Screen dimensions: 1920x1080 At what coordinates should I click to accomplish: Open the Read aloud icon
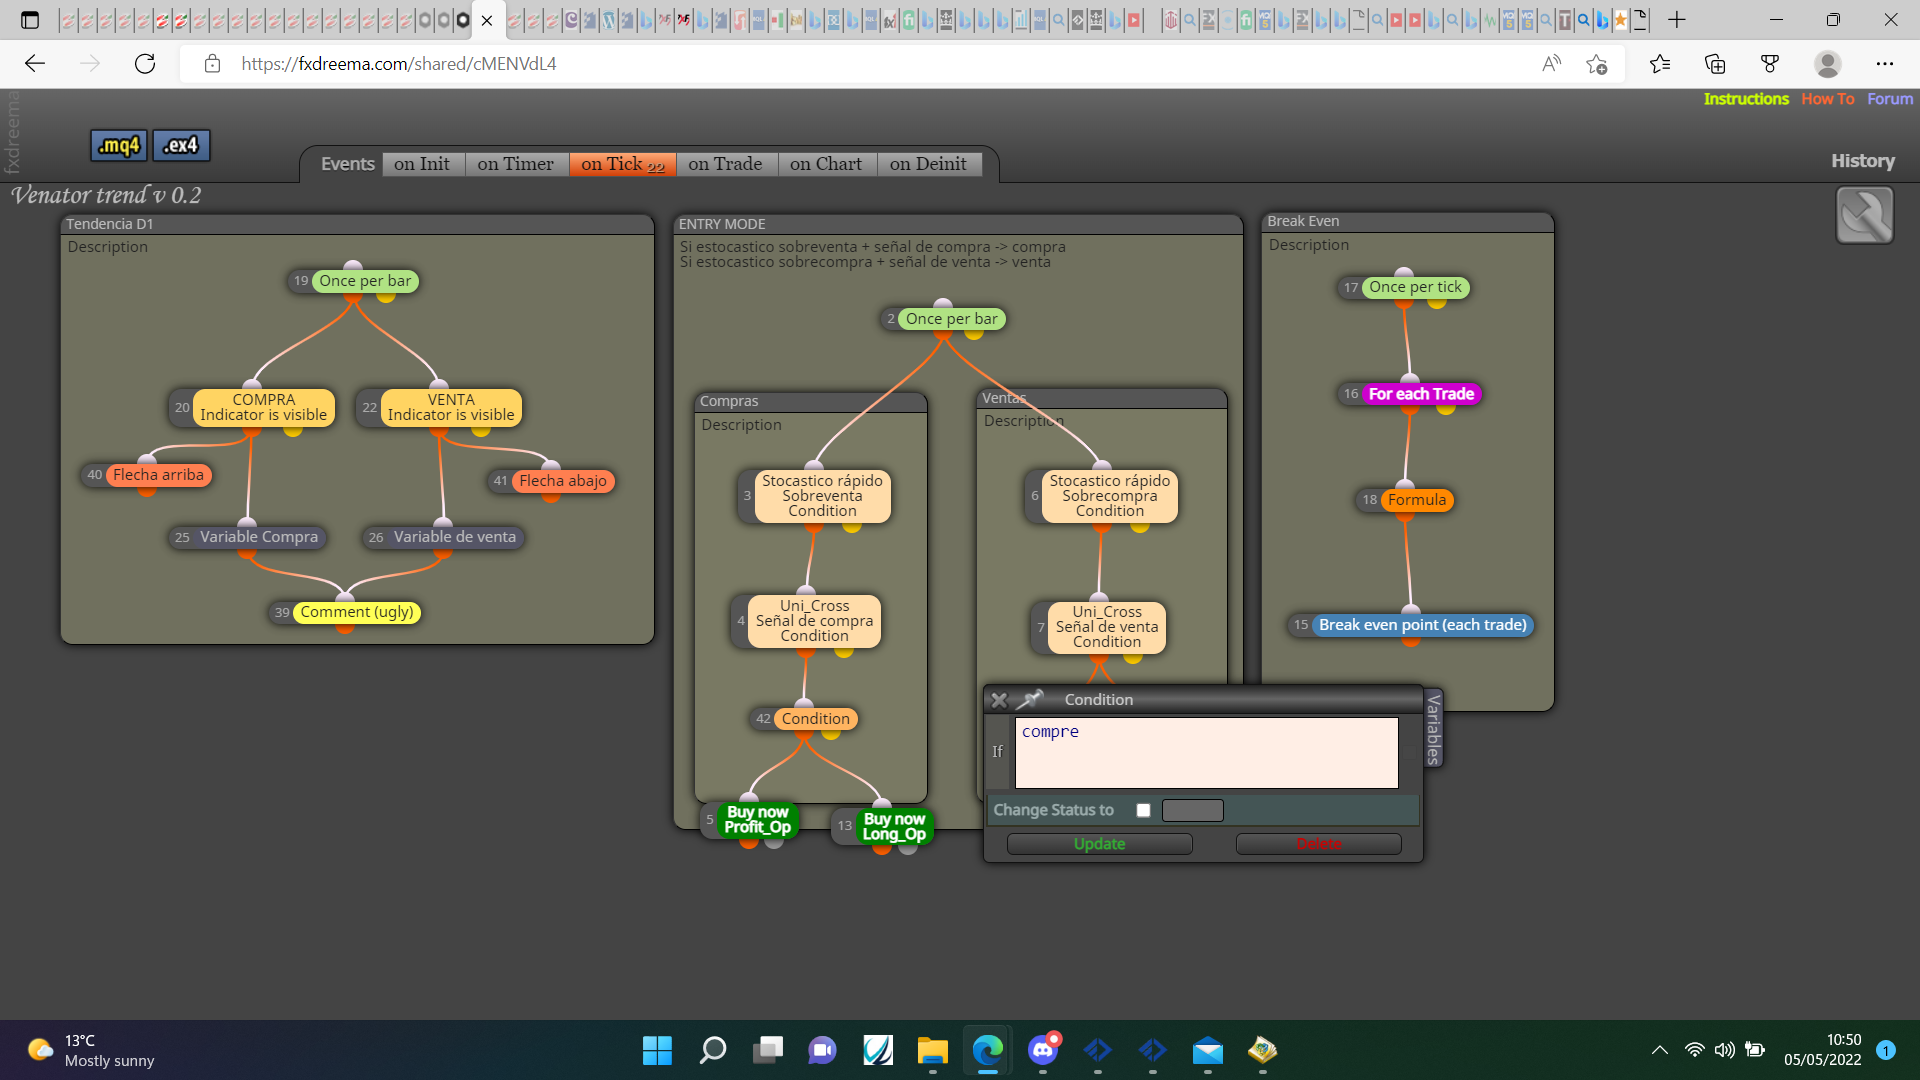tap(1551, 64)
